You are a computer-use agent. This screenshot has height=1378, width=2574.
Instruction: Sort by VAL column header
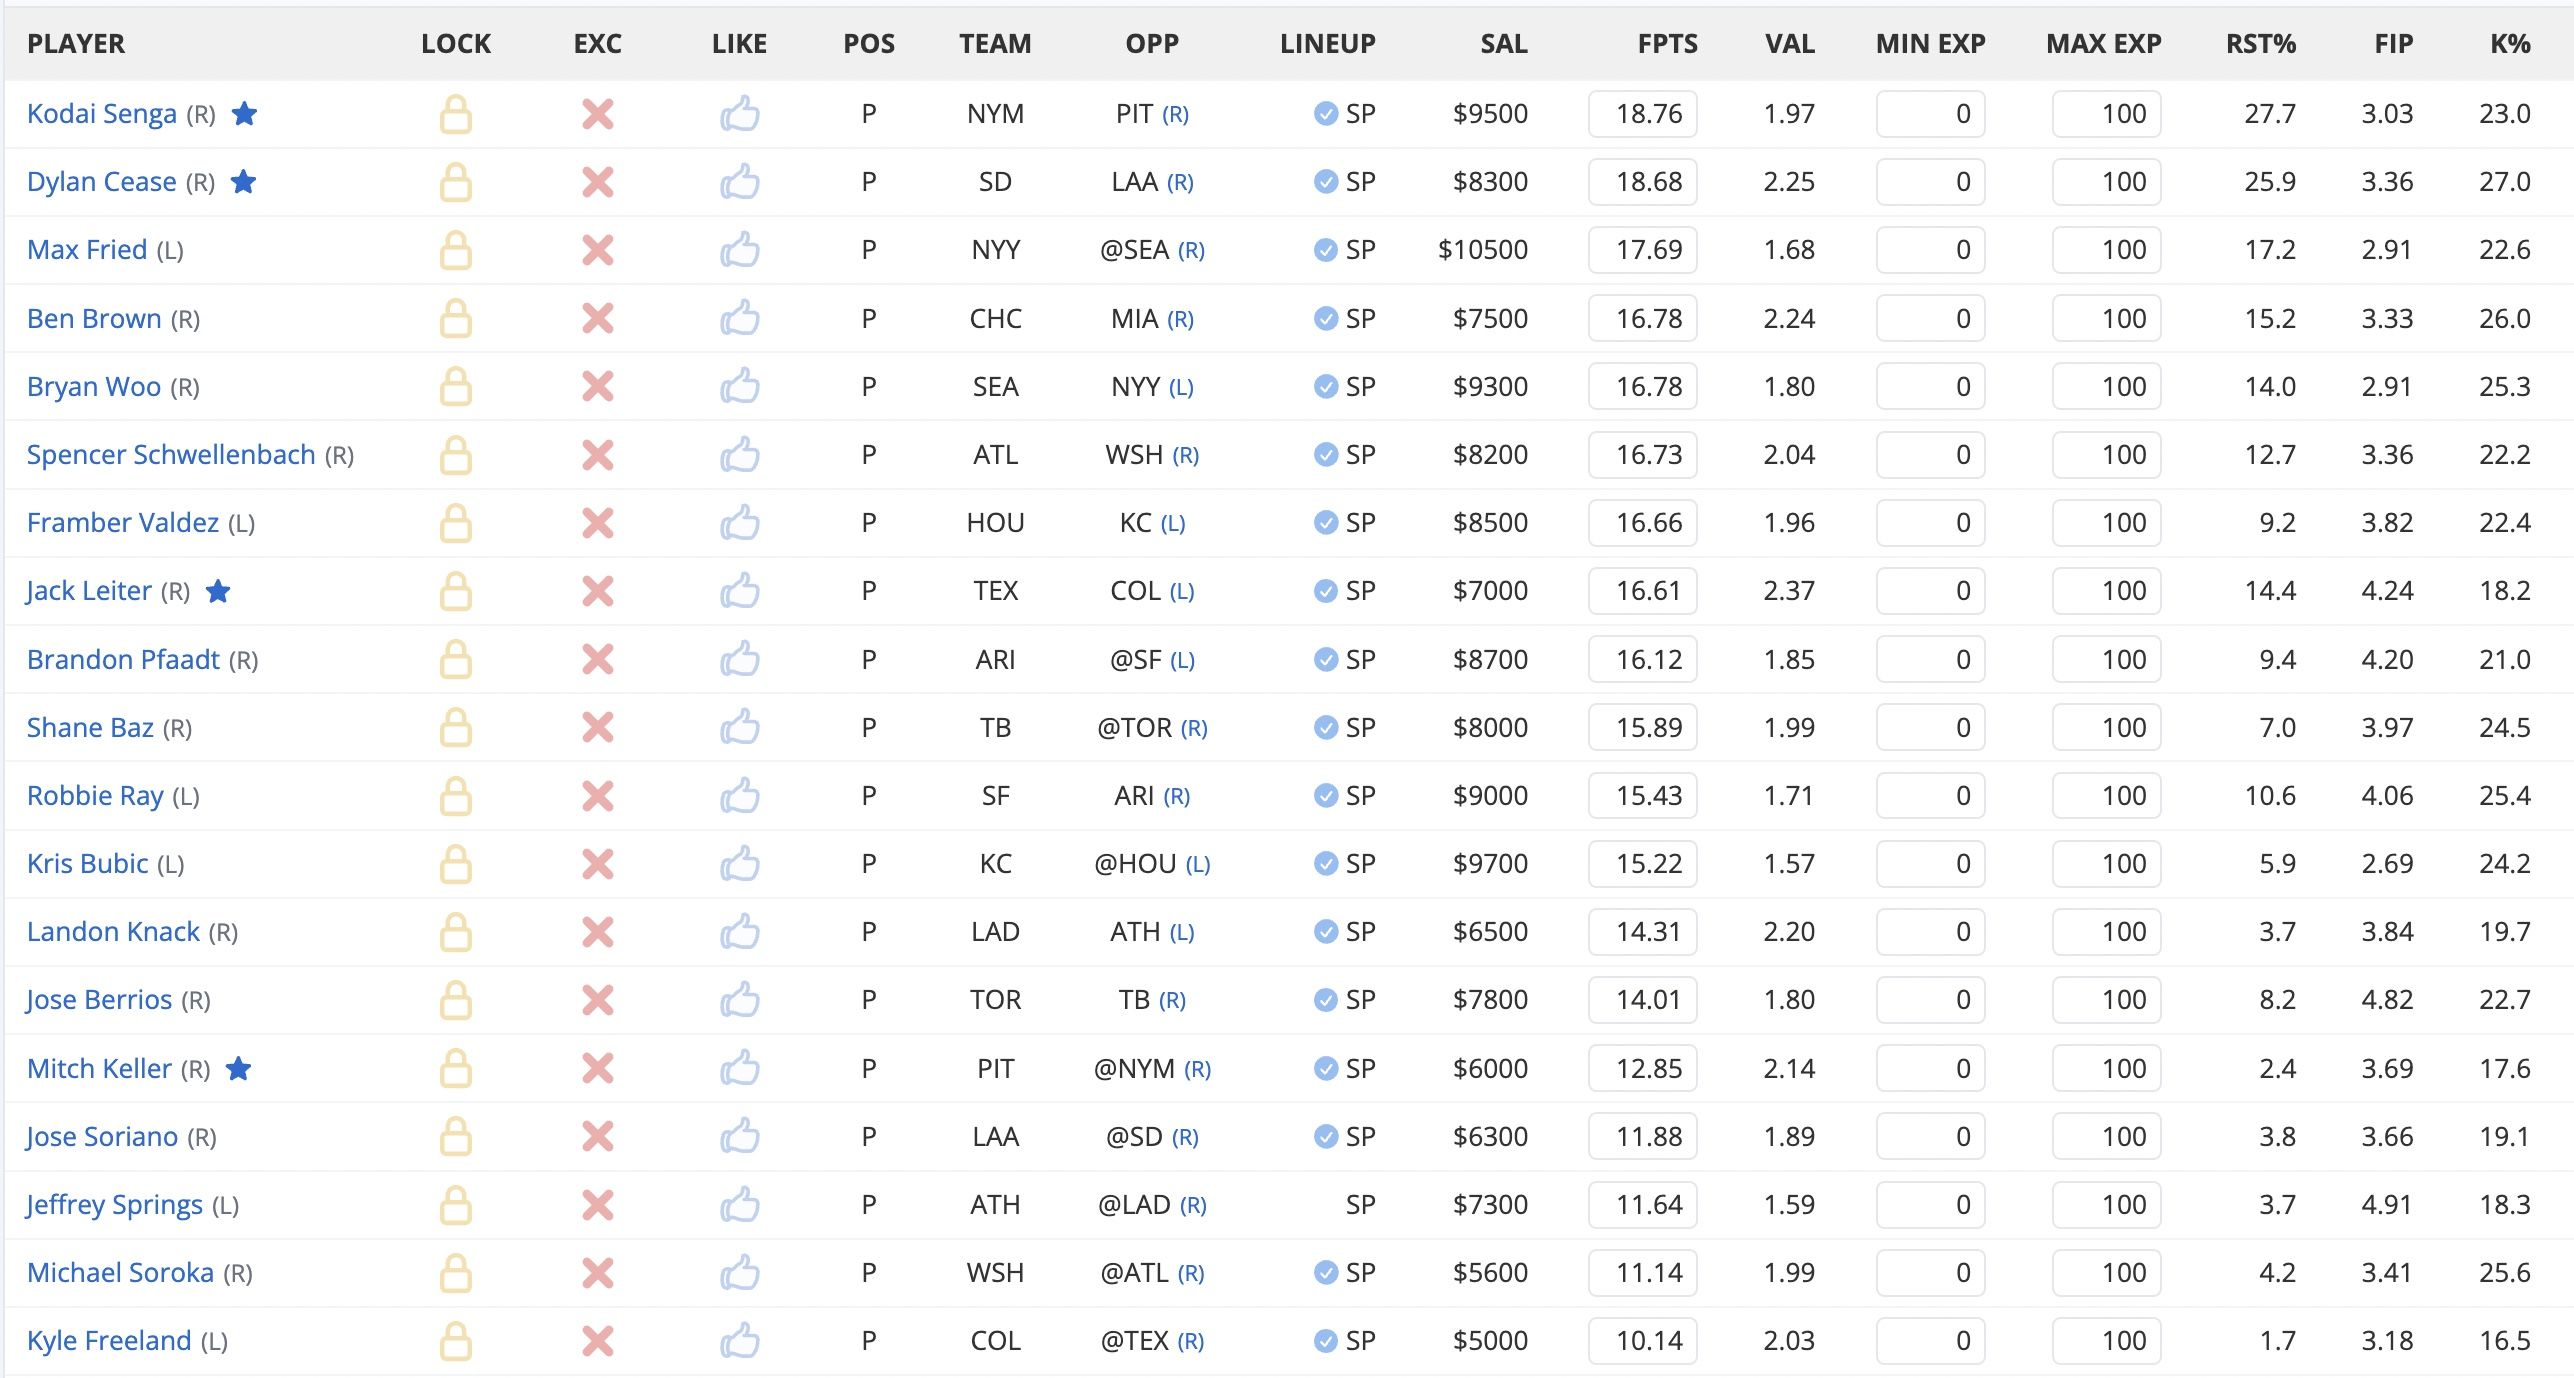[x=1789, y=44]
